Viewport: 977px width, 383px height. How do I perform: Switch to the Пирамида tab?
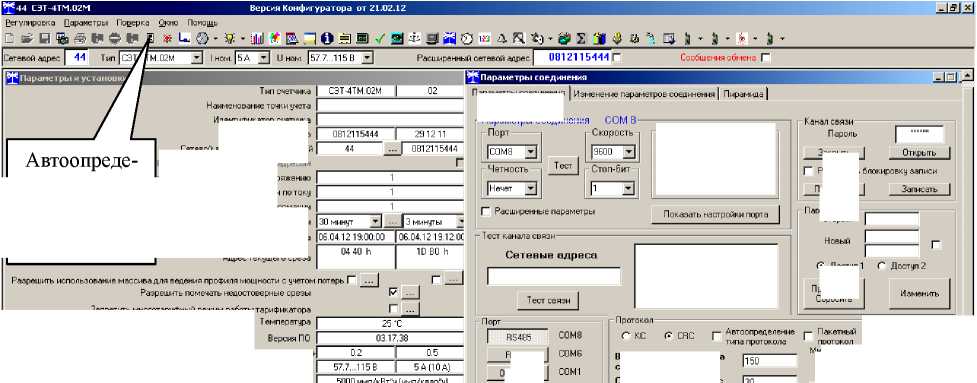(743, 94)
